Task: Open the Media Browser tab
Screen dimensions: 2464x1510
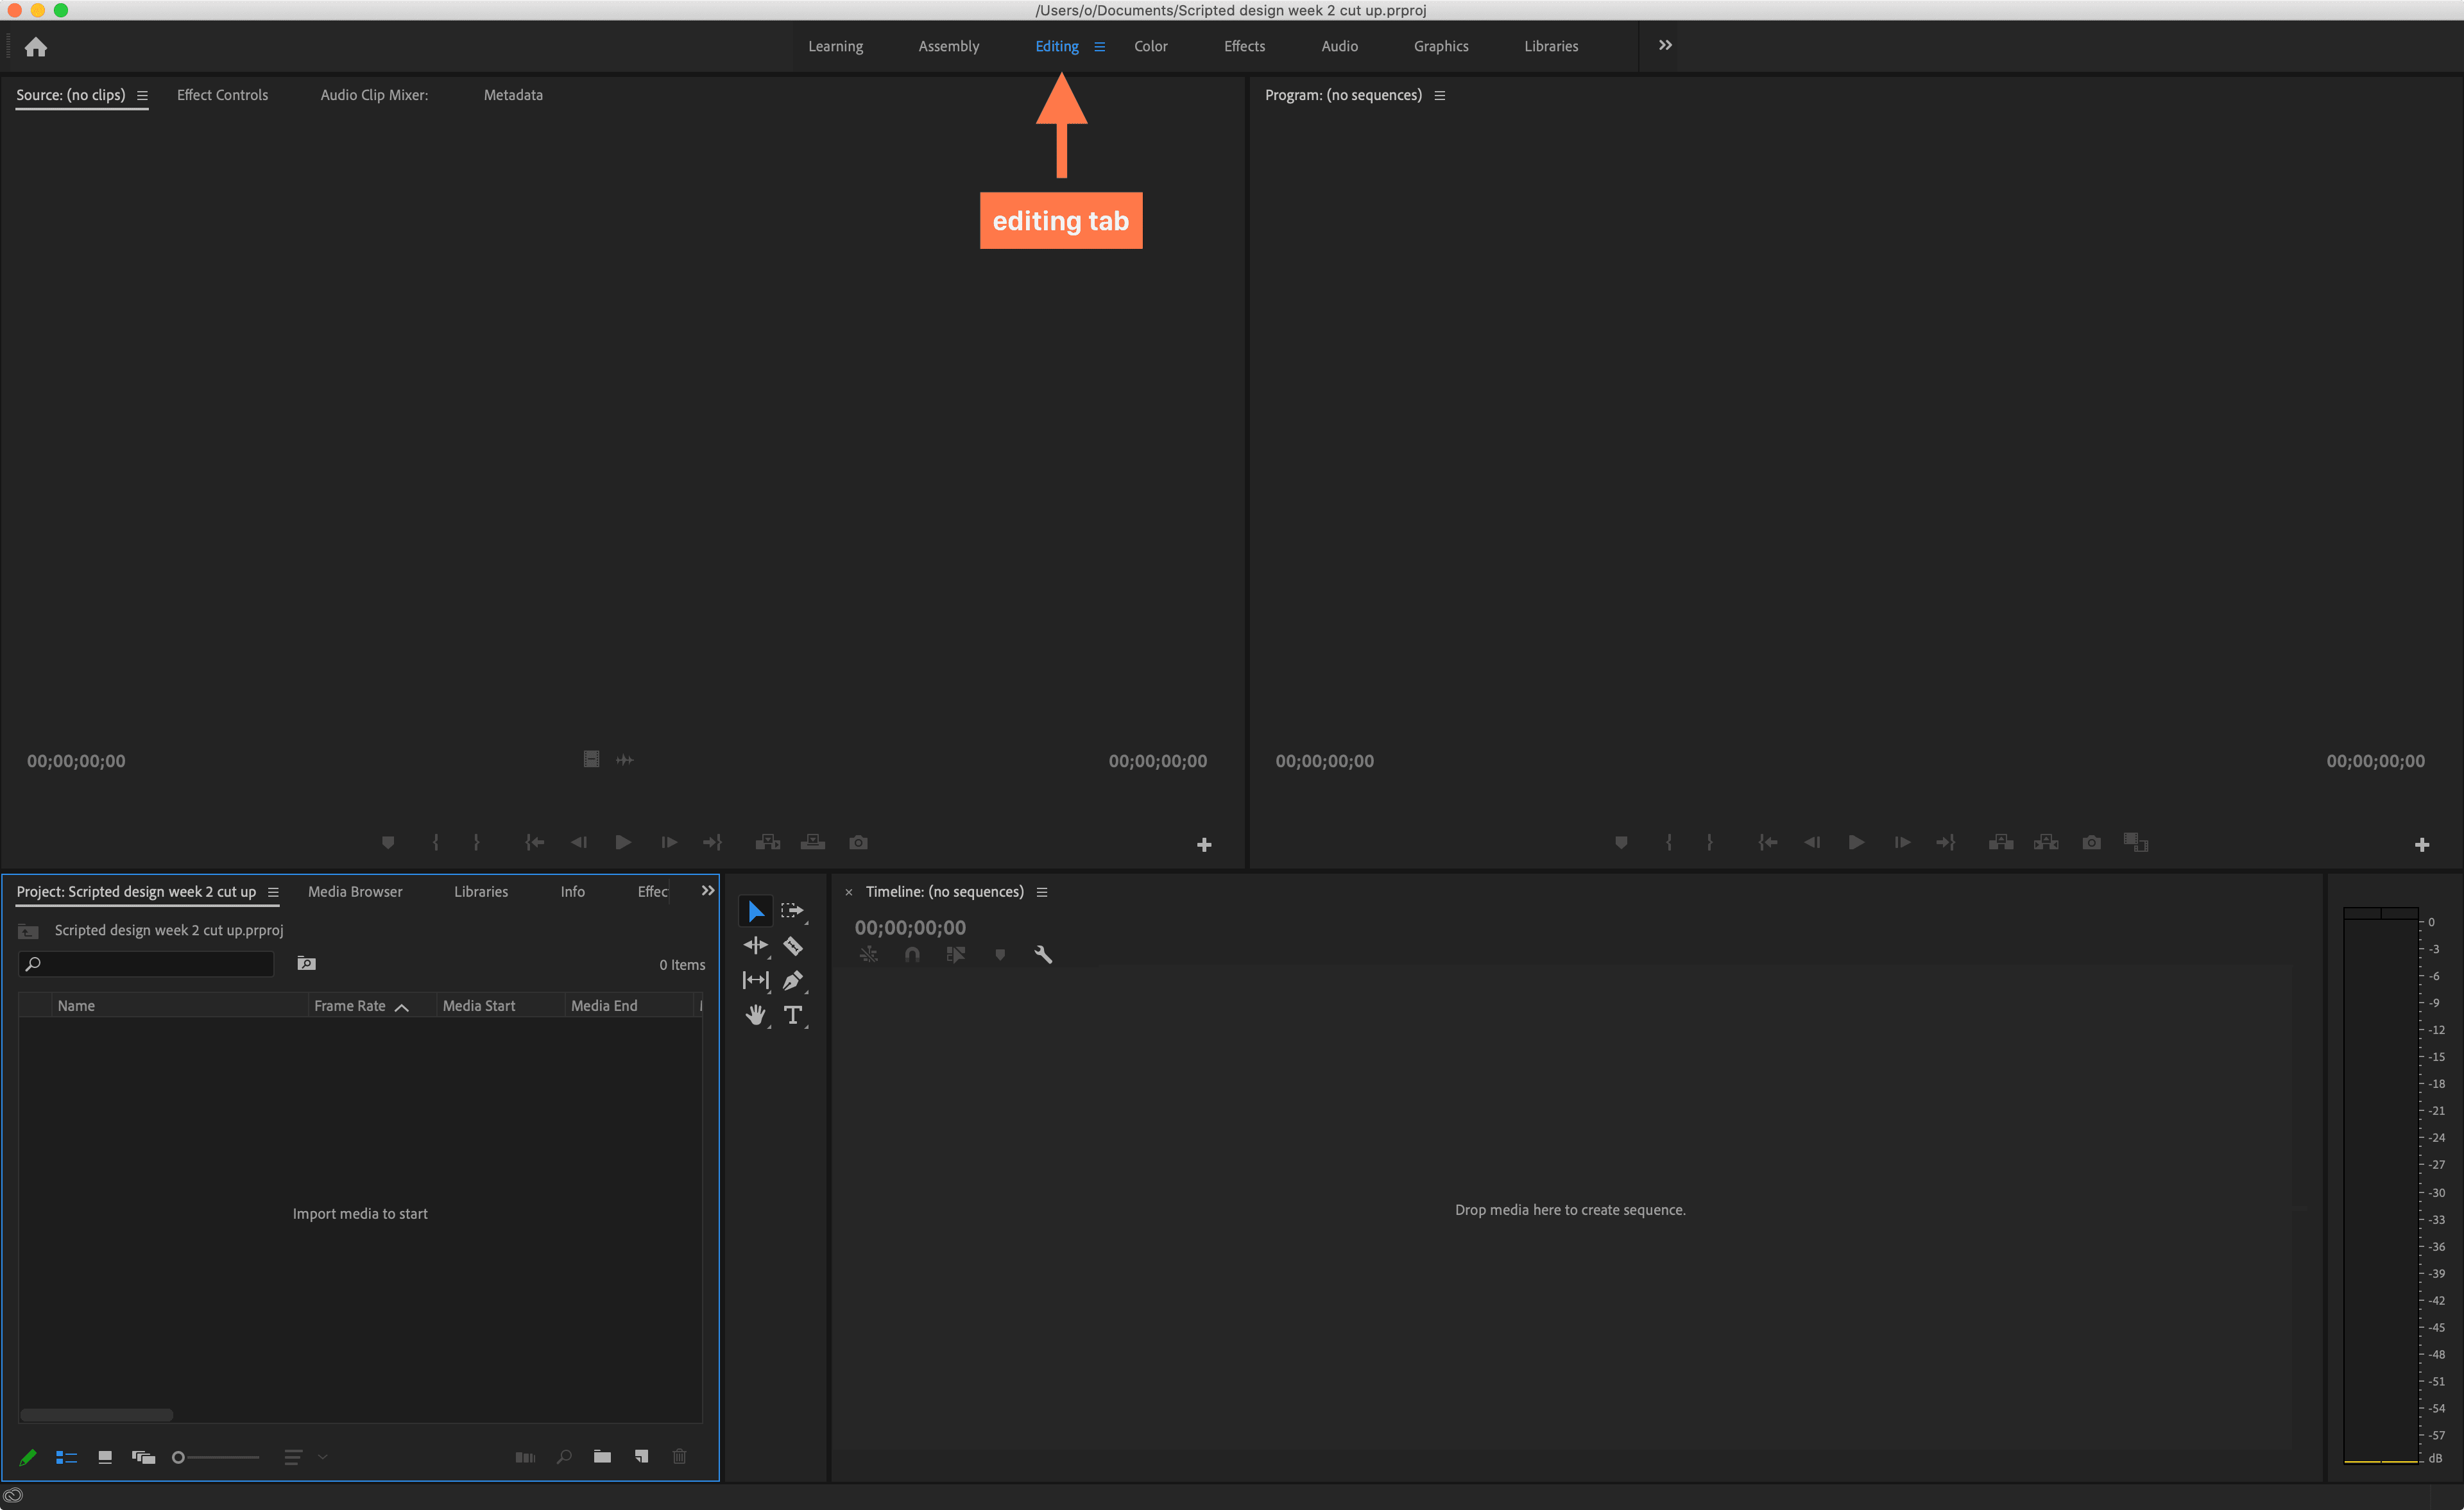Action: (355, 892)
